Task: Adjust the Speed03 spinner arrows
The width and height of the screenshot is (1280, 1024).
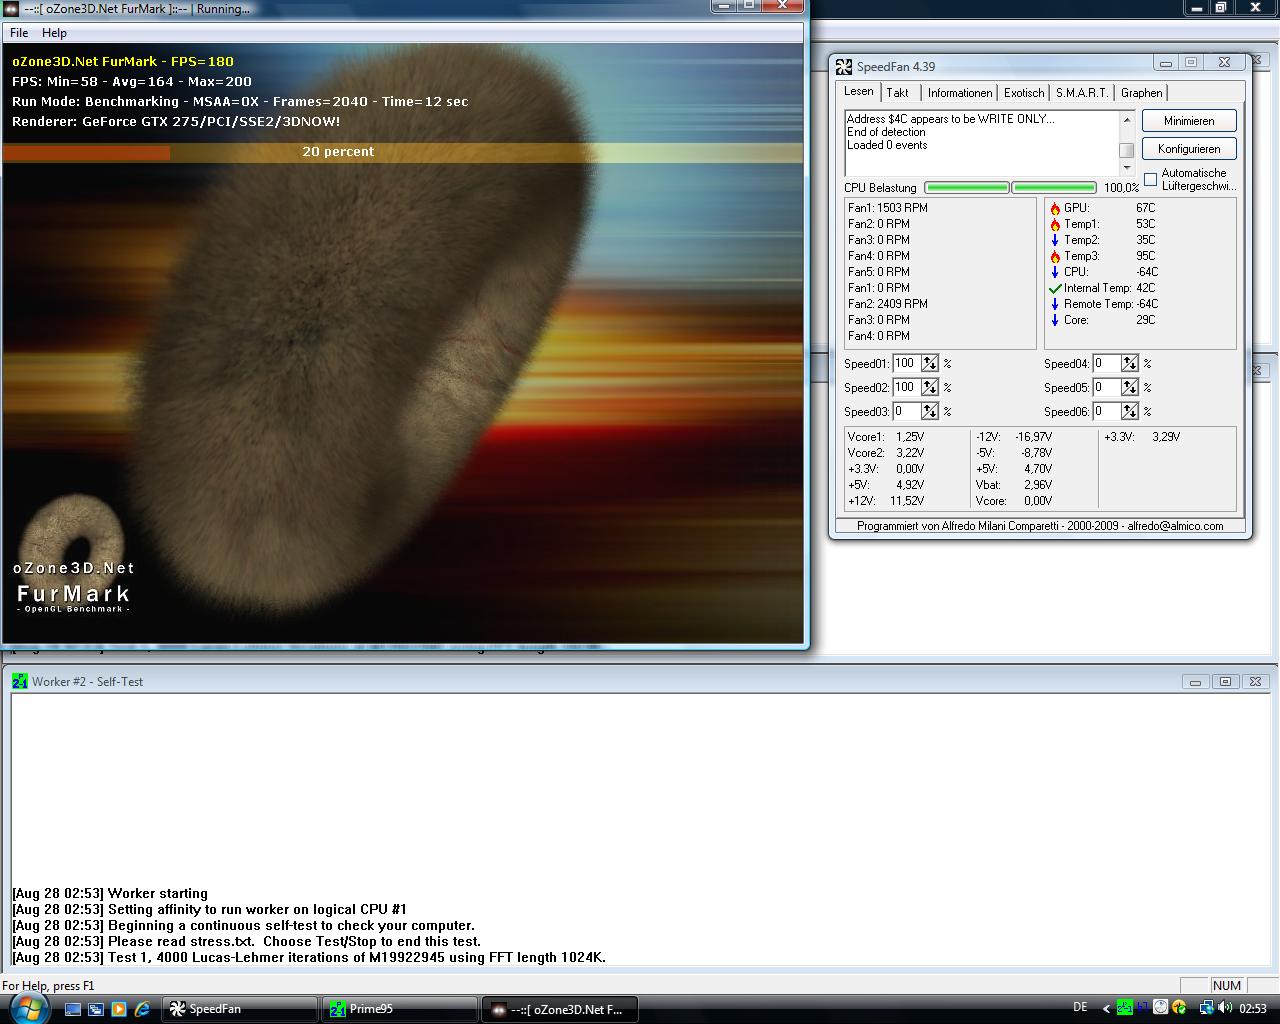Action: pyautogui.click(x=930, y=411)
